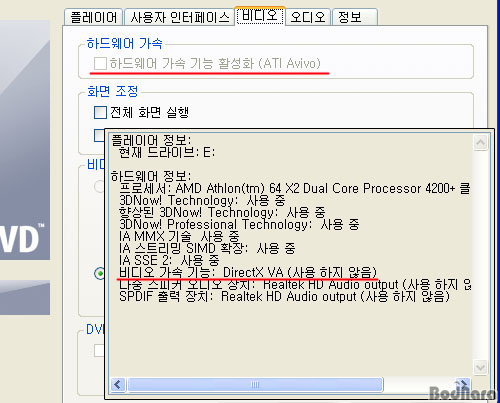Screen dimensions: 500x403
Task: Click the horizontal scrollbar left arrow
Action: click(x=117, y=385)
